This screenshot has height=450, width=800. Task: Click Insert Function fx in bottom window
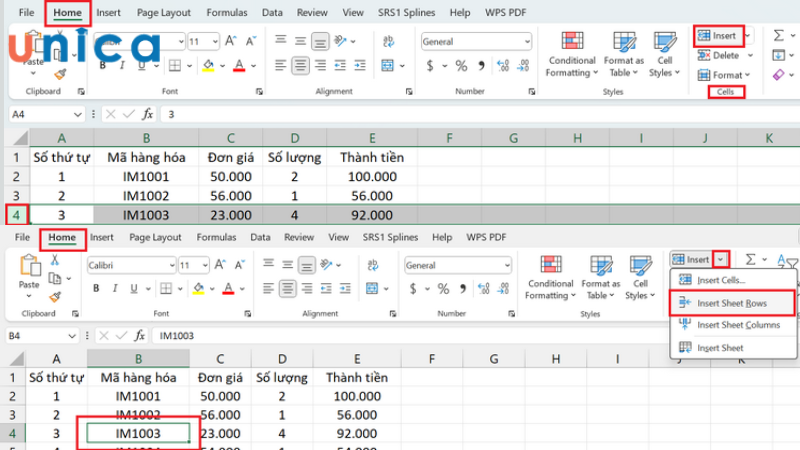(140, 335)
